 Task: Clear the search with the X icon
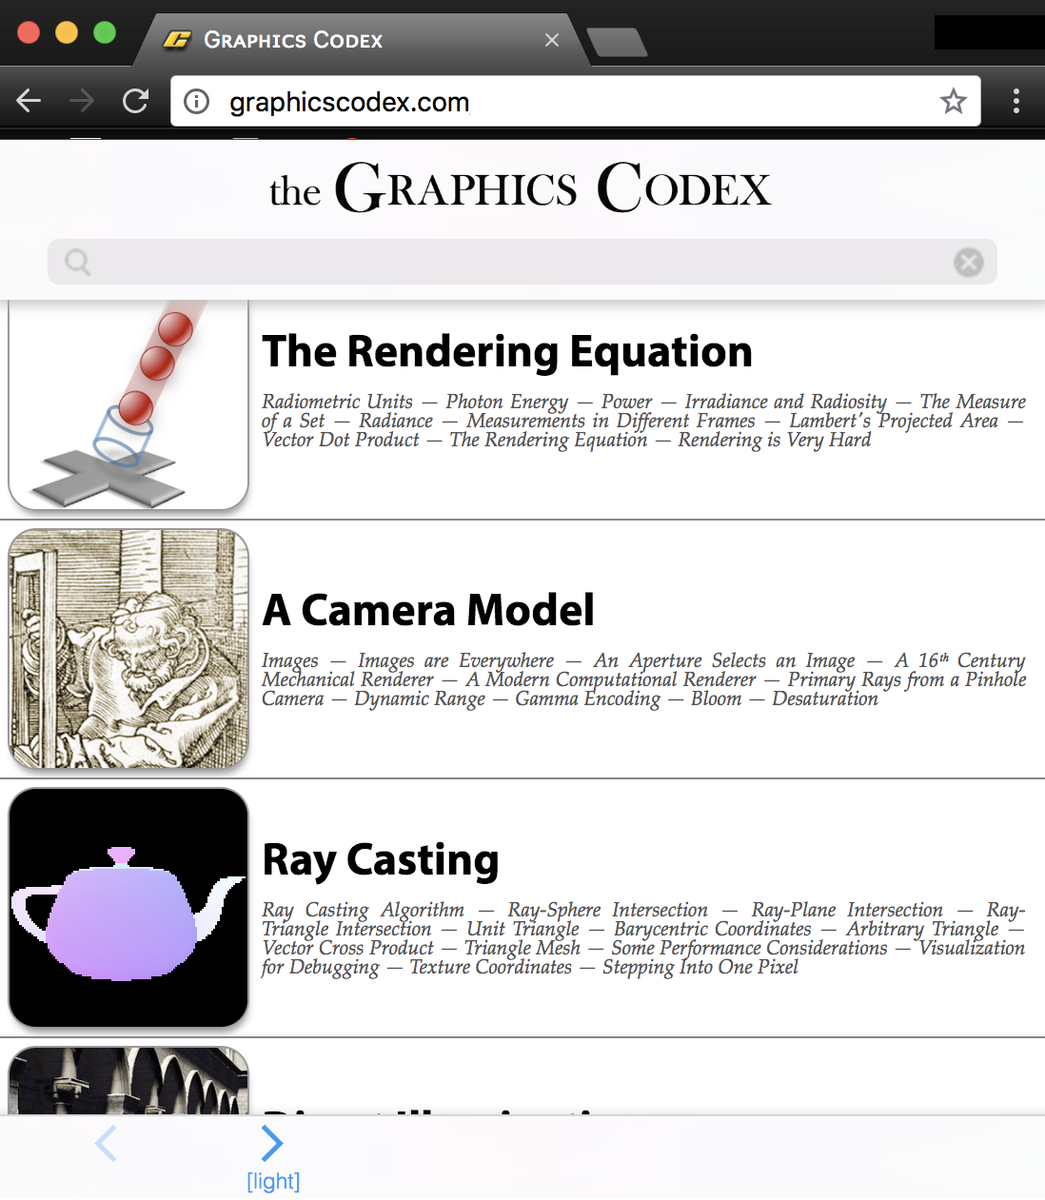tap(968, 262)
